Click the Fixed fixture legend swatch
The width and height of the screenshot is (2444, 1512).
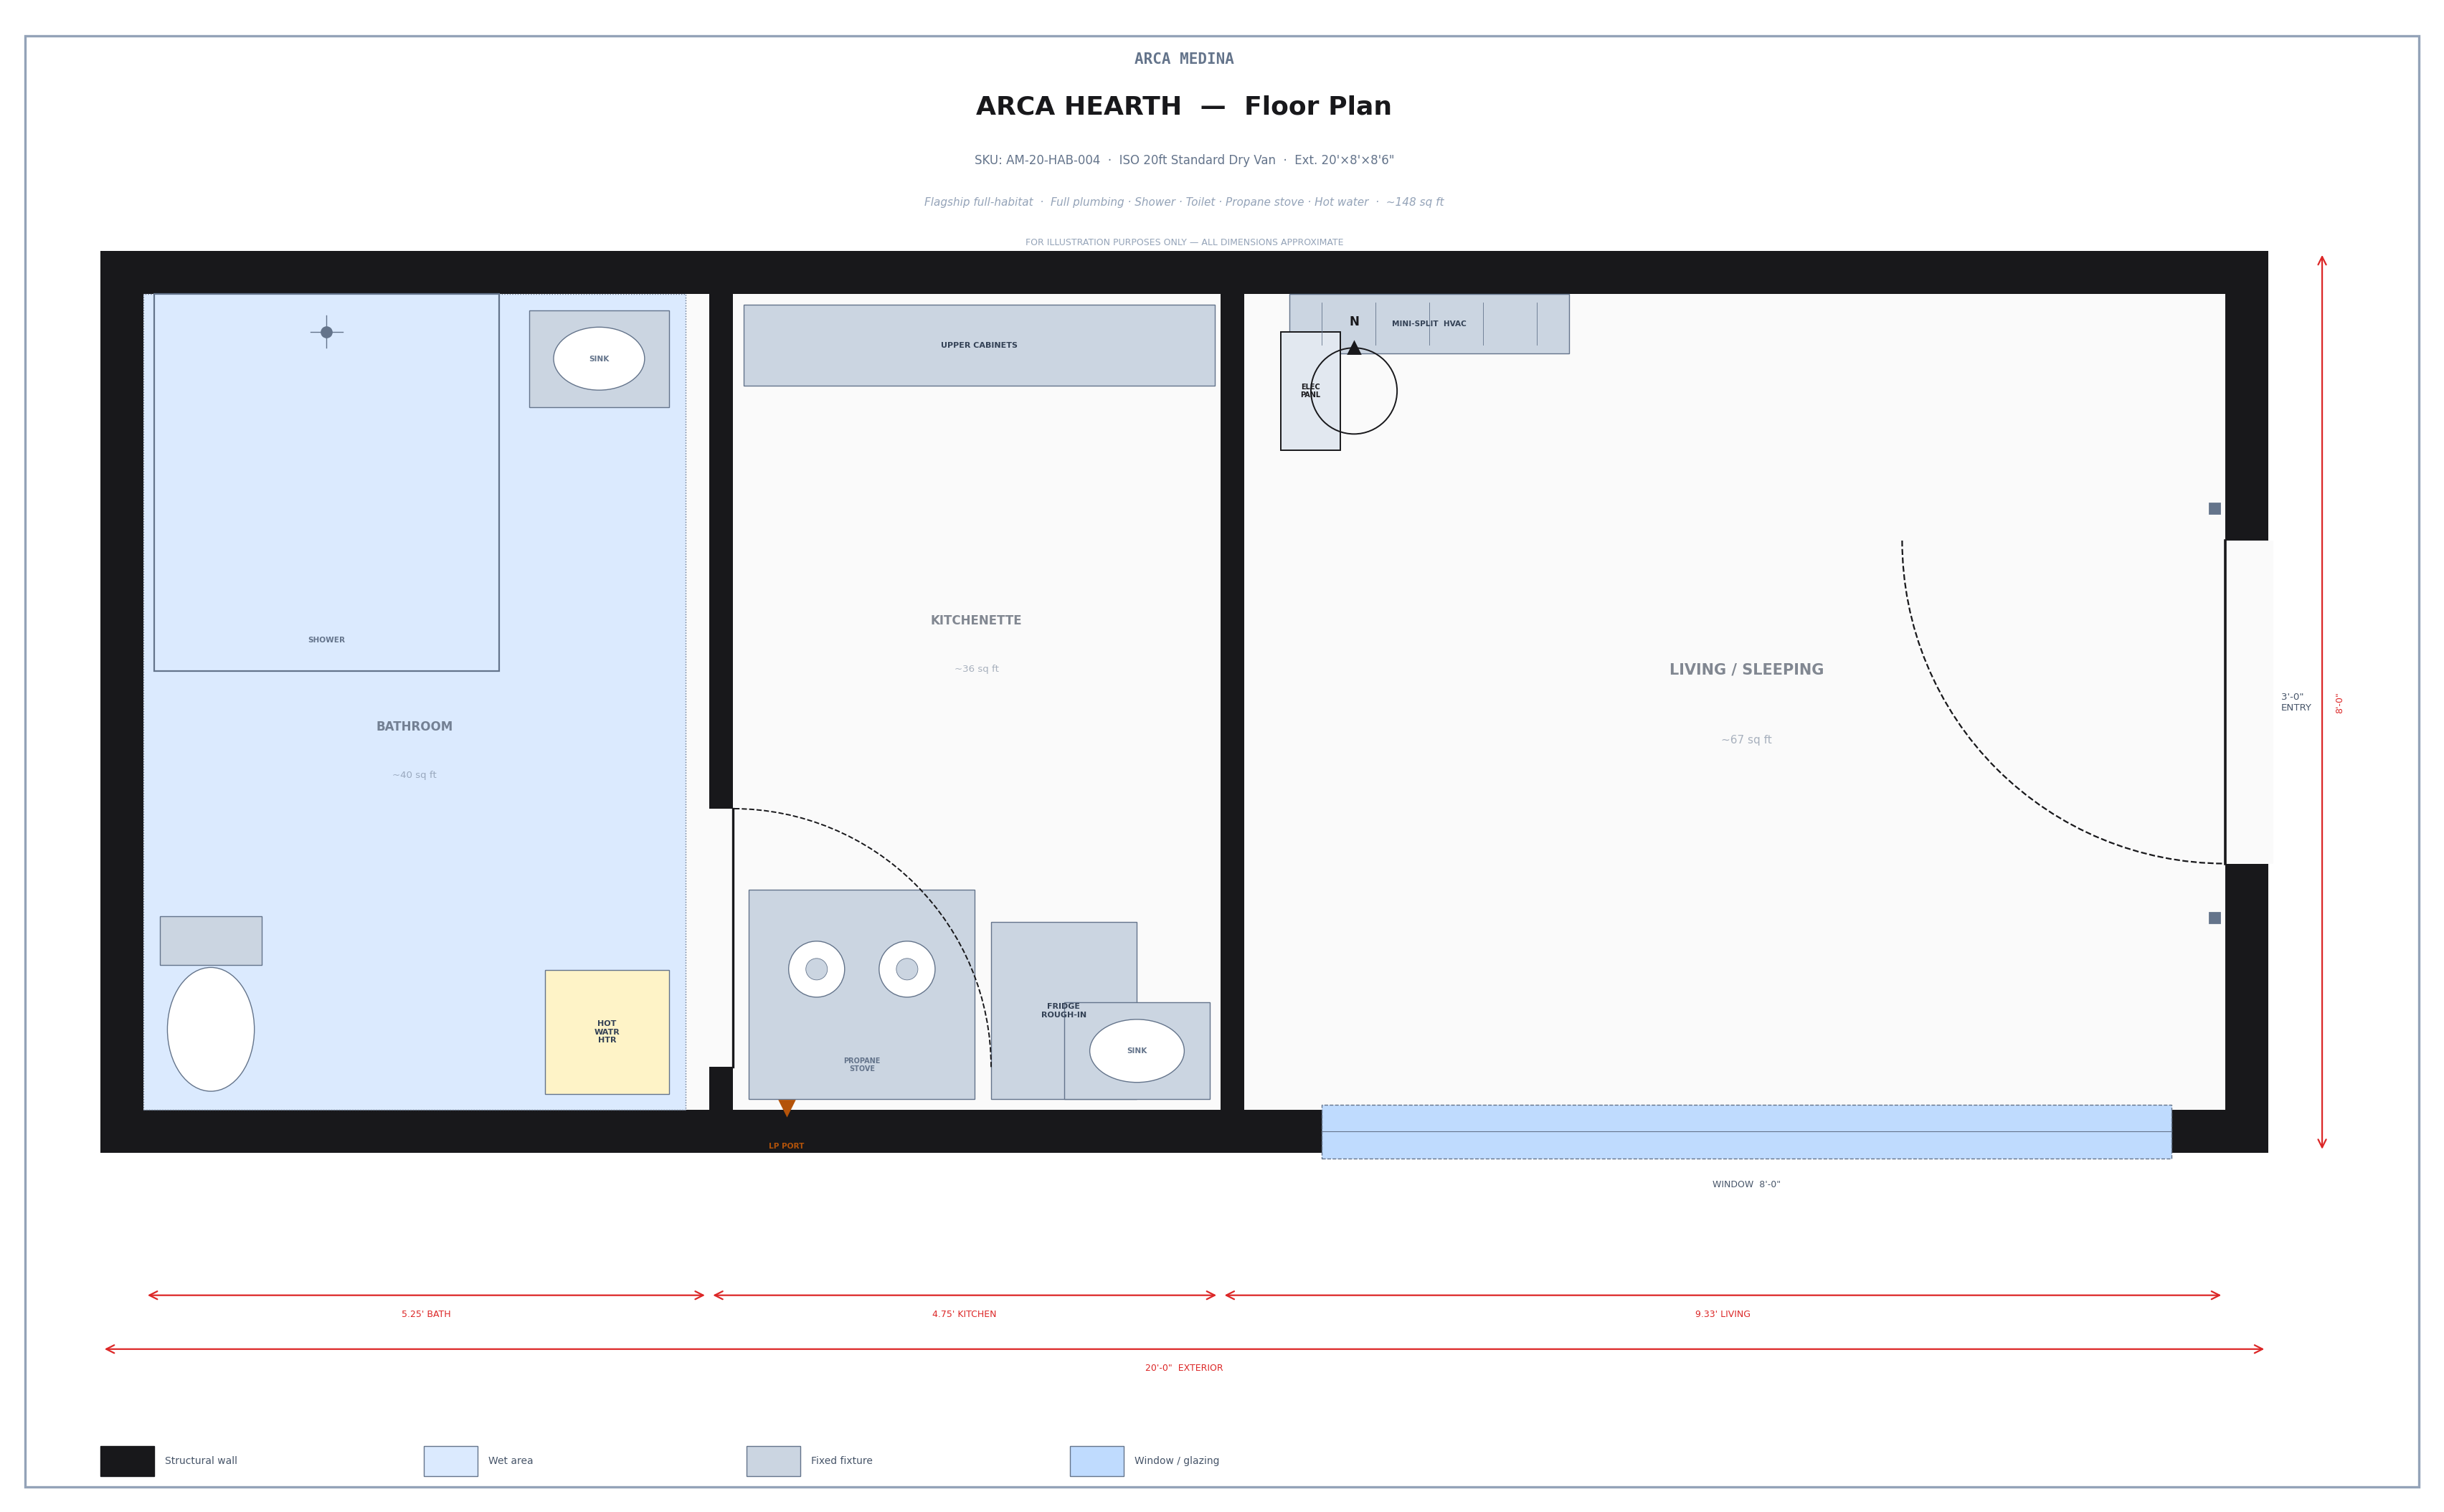pos(773,1461)
